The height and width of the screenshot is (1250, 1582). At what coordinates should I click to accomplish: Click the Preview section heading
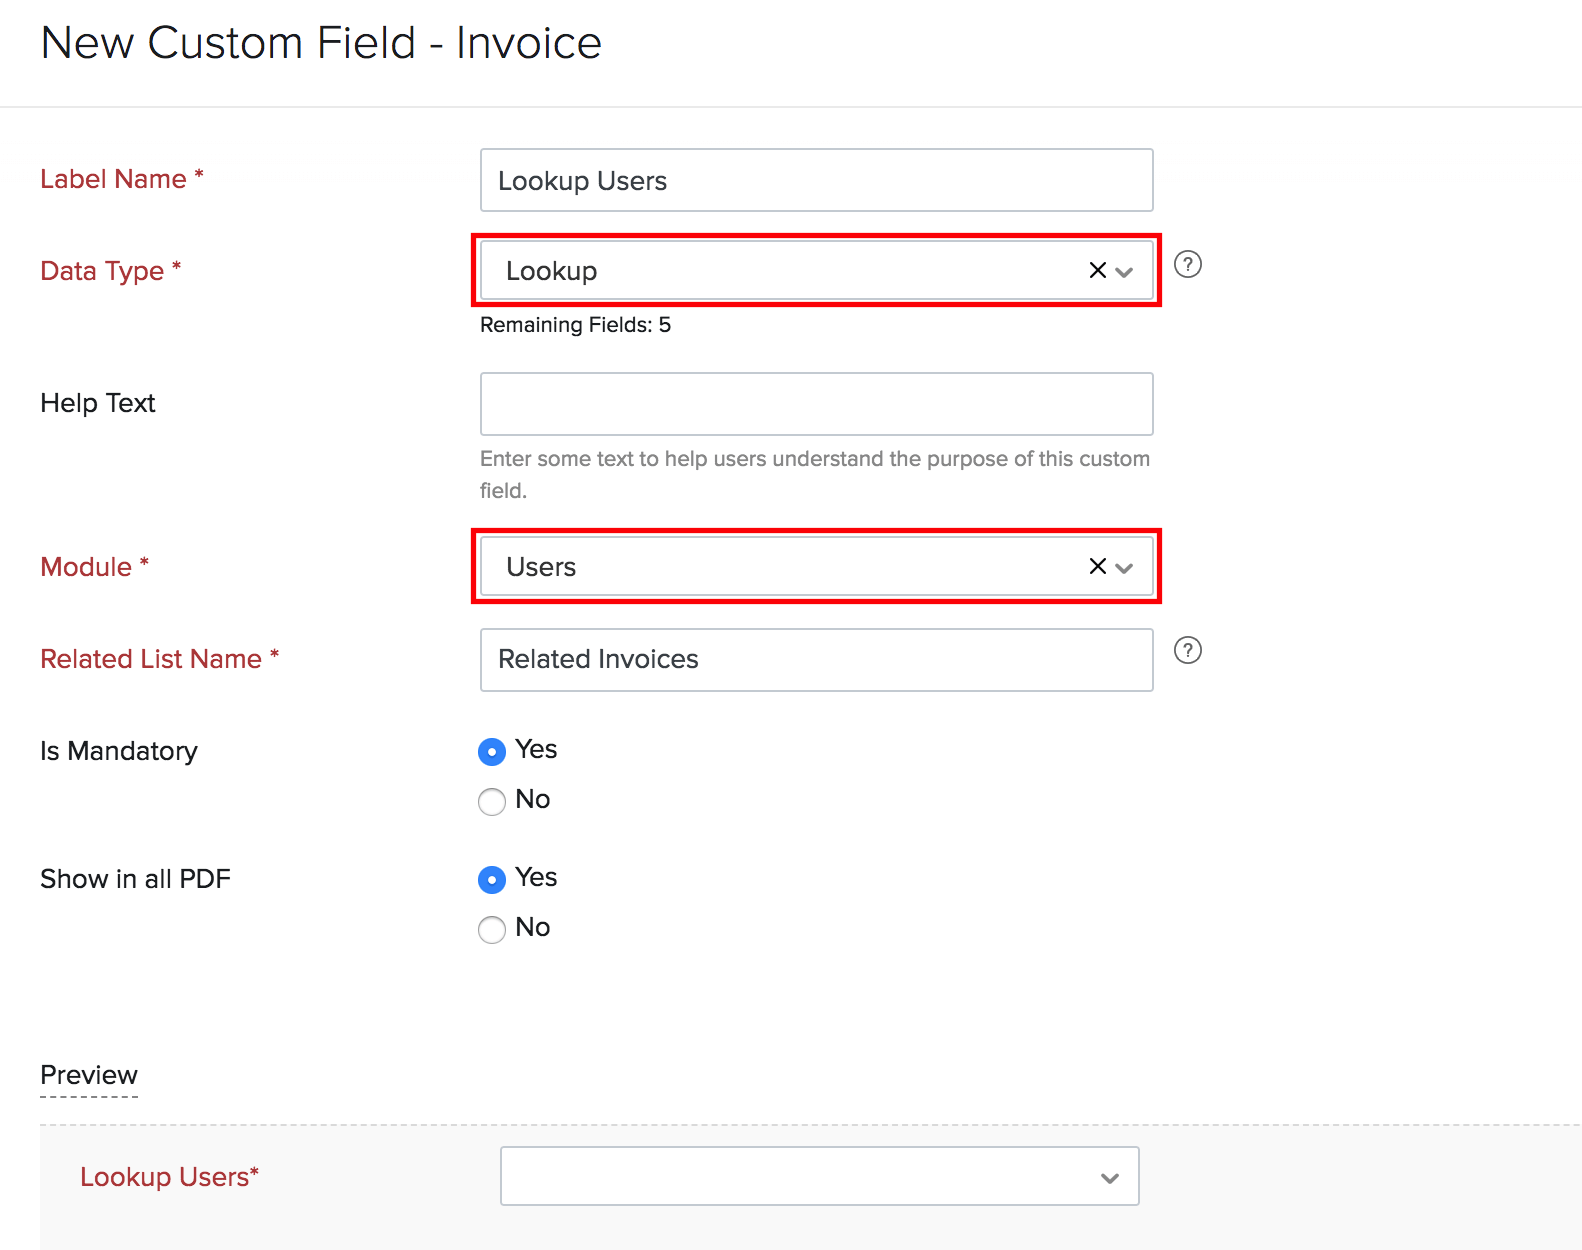[x=89, y=1075]
